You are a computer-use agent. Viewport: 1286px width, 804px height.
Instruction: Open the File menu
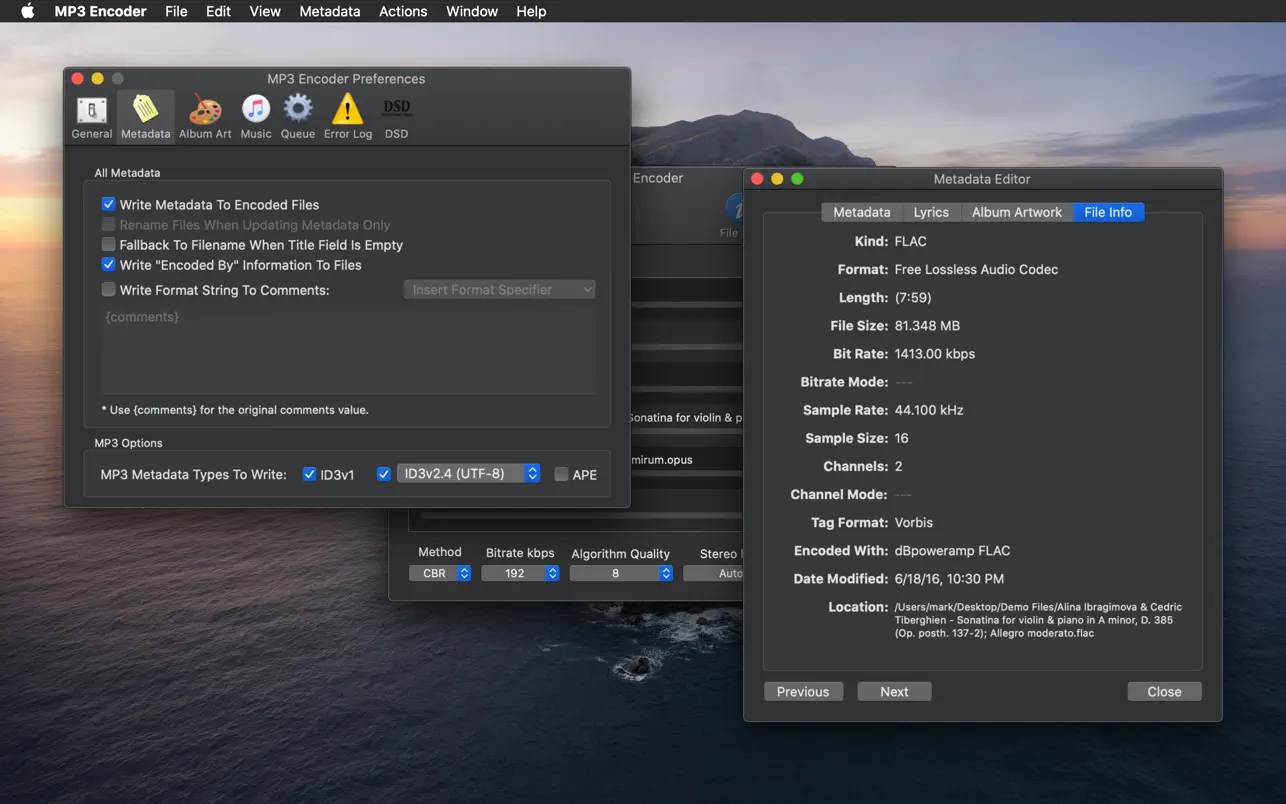point(176,11)
